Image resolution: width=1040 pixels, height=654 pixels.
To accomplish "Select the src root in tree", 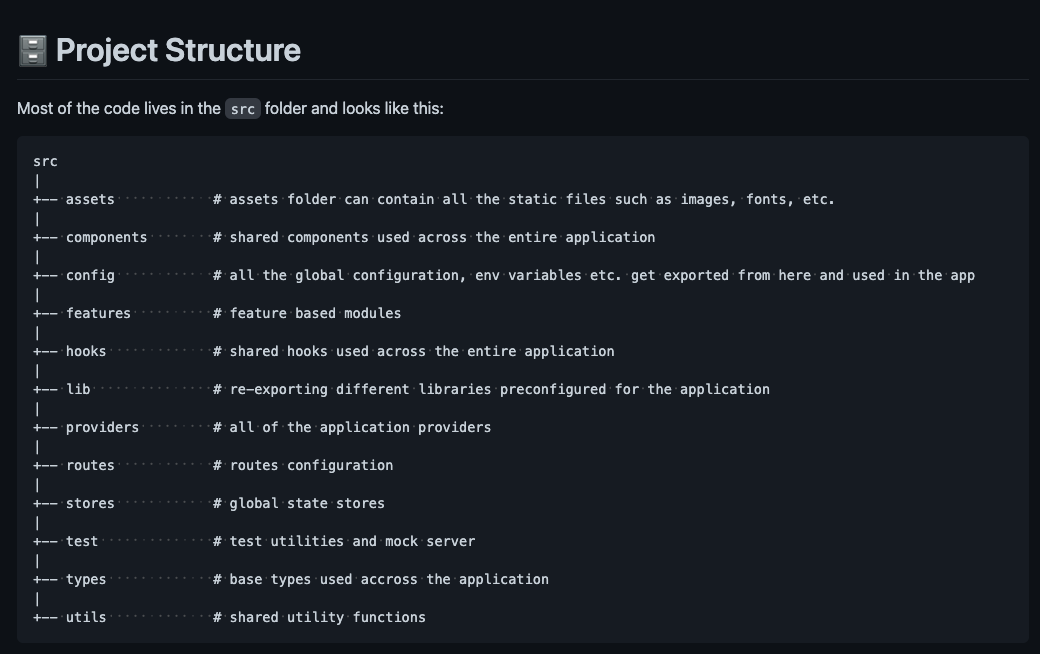I will point(45,161).
